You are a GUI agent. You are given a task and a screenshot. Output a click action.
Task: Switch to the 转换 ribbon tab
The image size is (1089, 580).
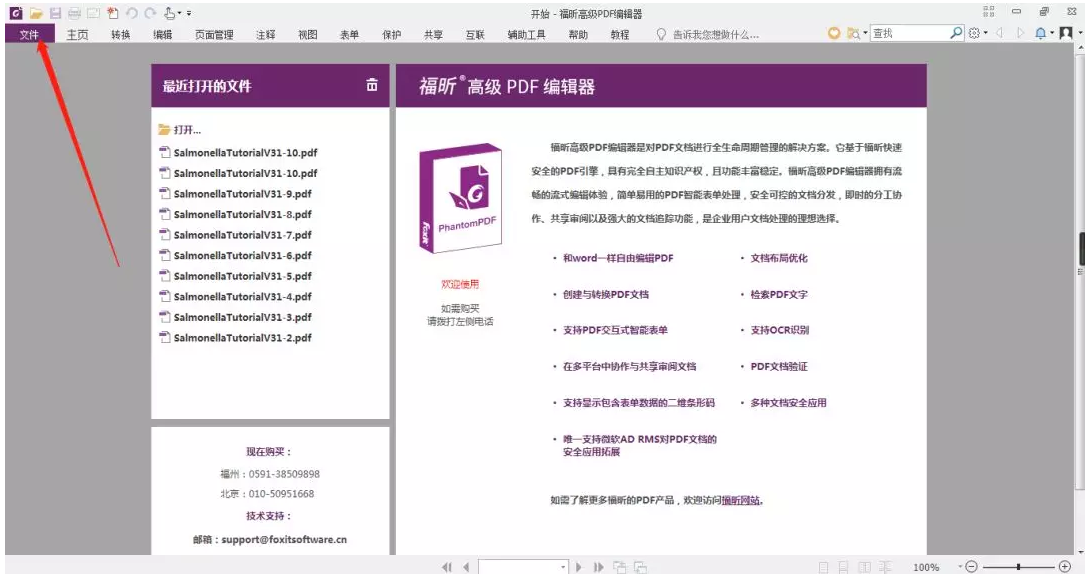point(121,34)
